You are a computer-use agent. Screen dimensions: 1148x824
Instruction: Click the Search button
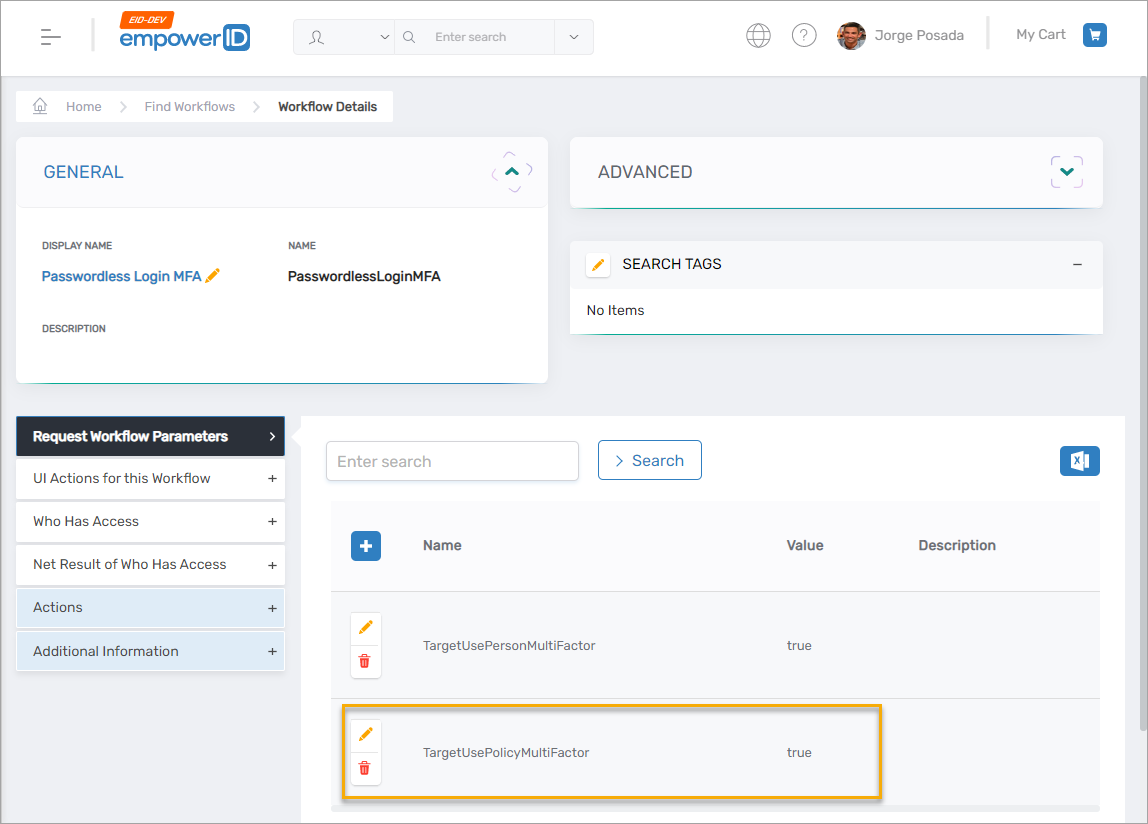coord(649,460)
